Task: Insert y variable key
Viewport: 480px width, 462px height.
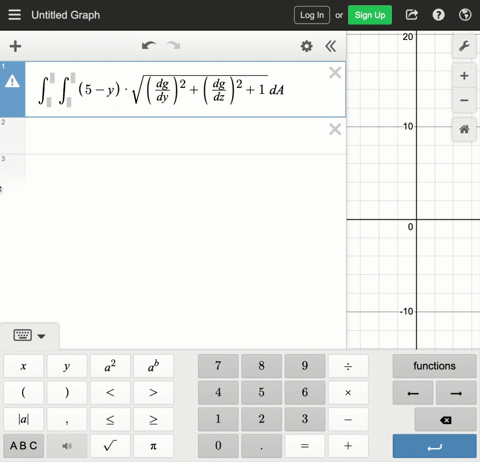Action: coord(67,366)
